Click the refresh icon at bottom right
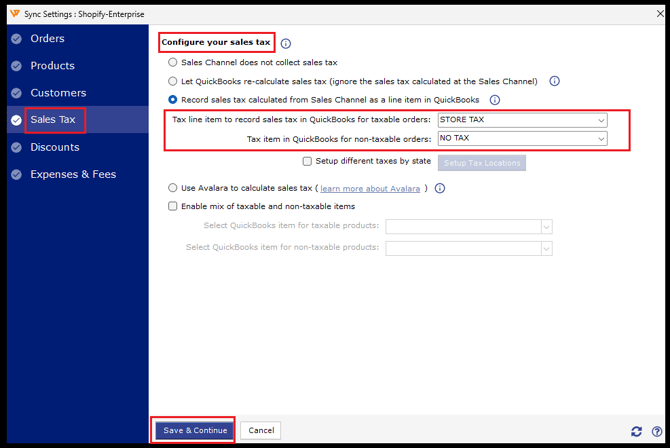 pos(636,431)
